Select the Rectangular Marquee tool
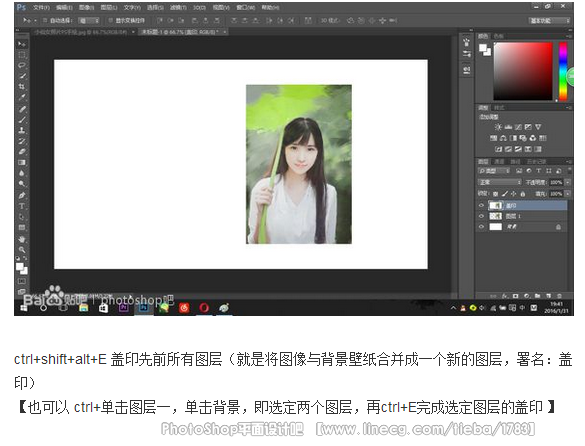Screen dimensions: 585x446 (22, 55)
